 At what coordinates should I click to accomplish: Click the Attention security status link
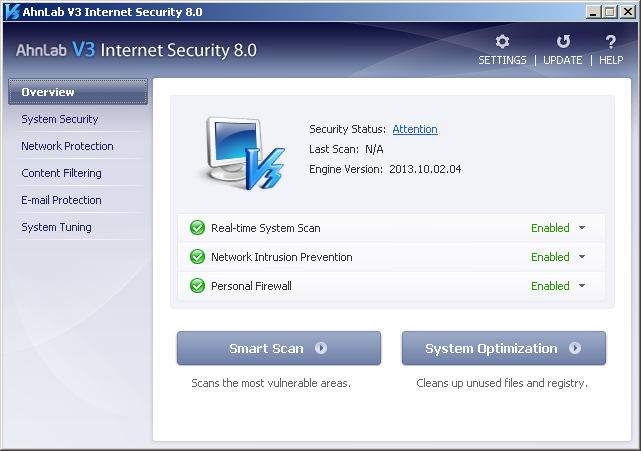click(x=415, y=129)
